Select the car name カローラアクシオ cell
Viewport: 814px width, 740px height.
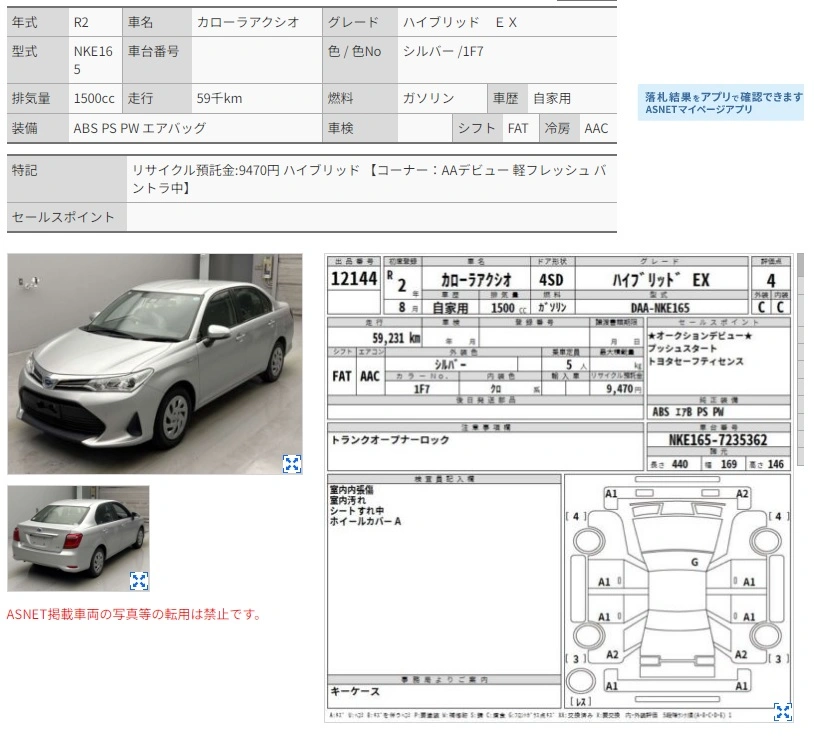click(257, 22)
